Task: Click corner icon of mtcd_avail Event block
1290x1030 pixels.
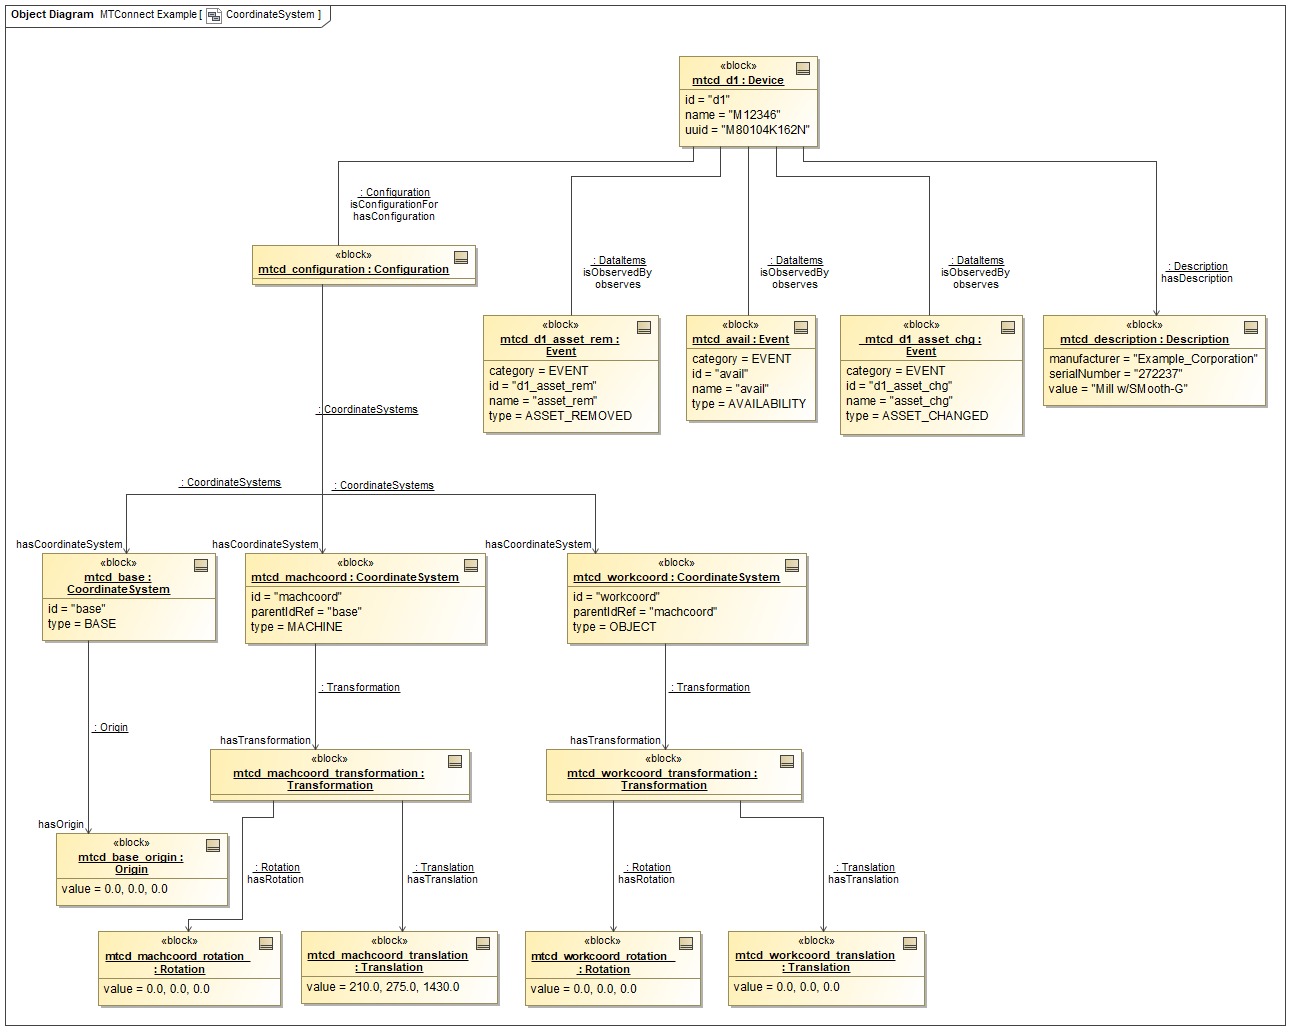Action: tap(801, 327)
